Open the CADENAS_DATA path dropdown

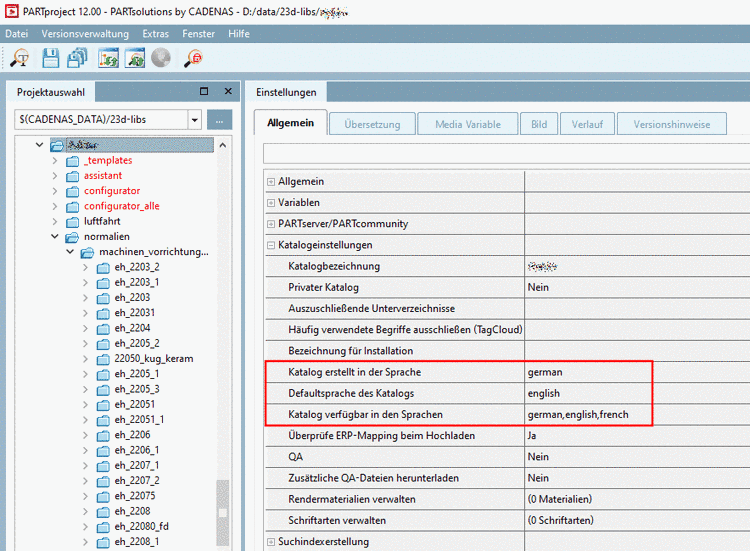coord(194,120)
